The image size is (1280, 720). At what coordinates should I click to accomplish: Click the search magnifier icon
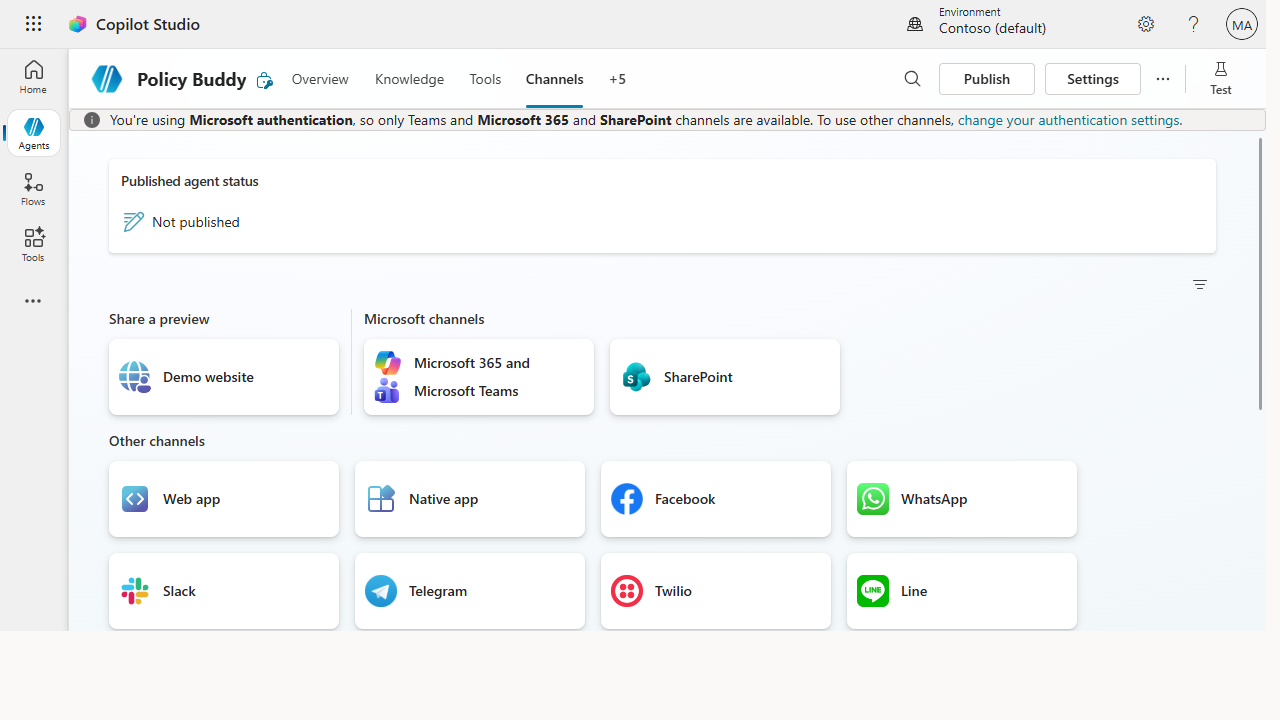(x=912, y=79)
